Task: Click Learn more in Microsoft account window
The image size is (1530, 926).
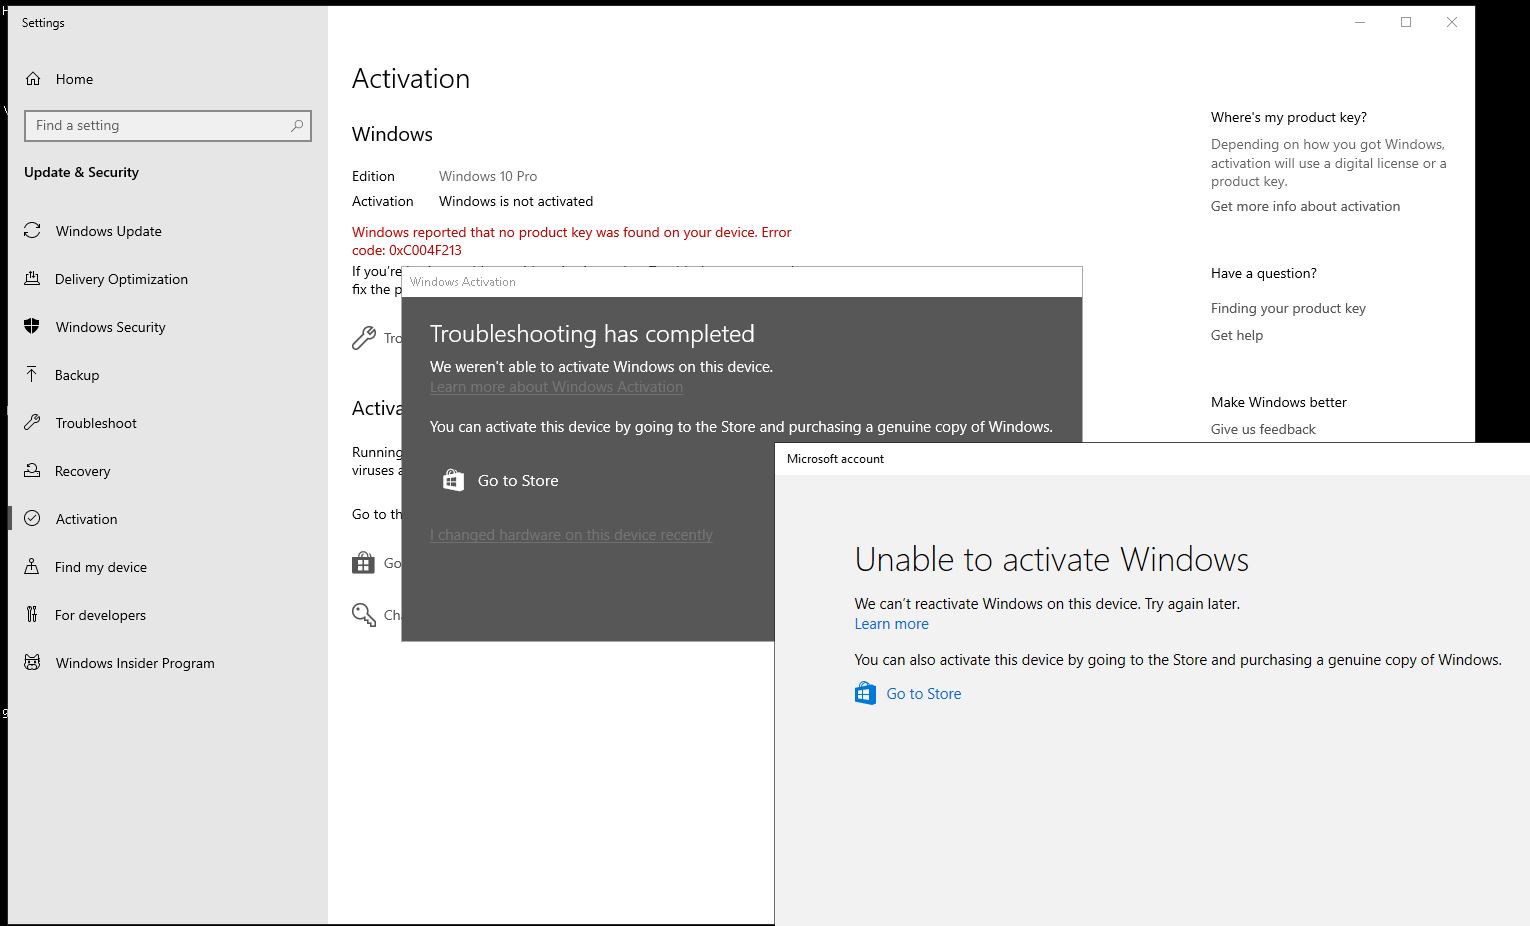Action: pos(891,624)
